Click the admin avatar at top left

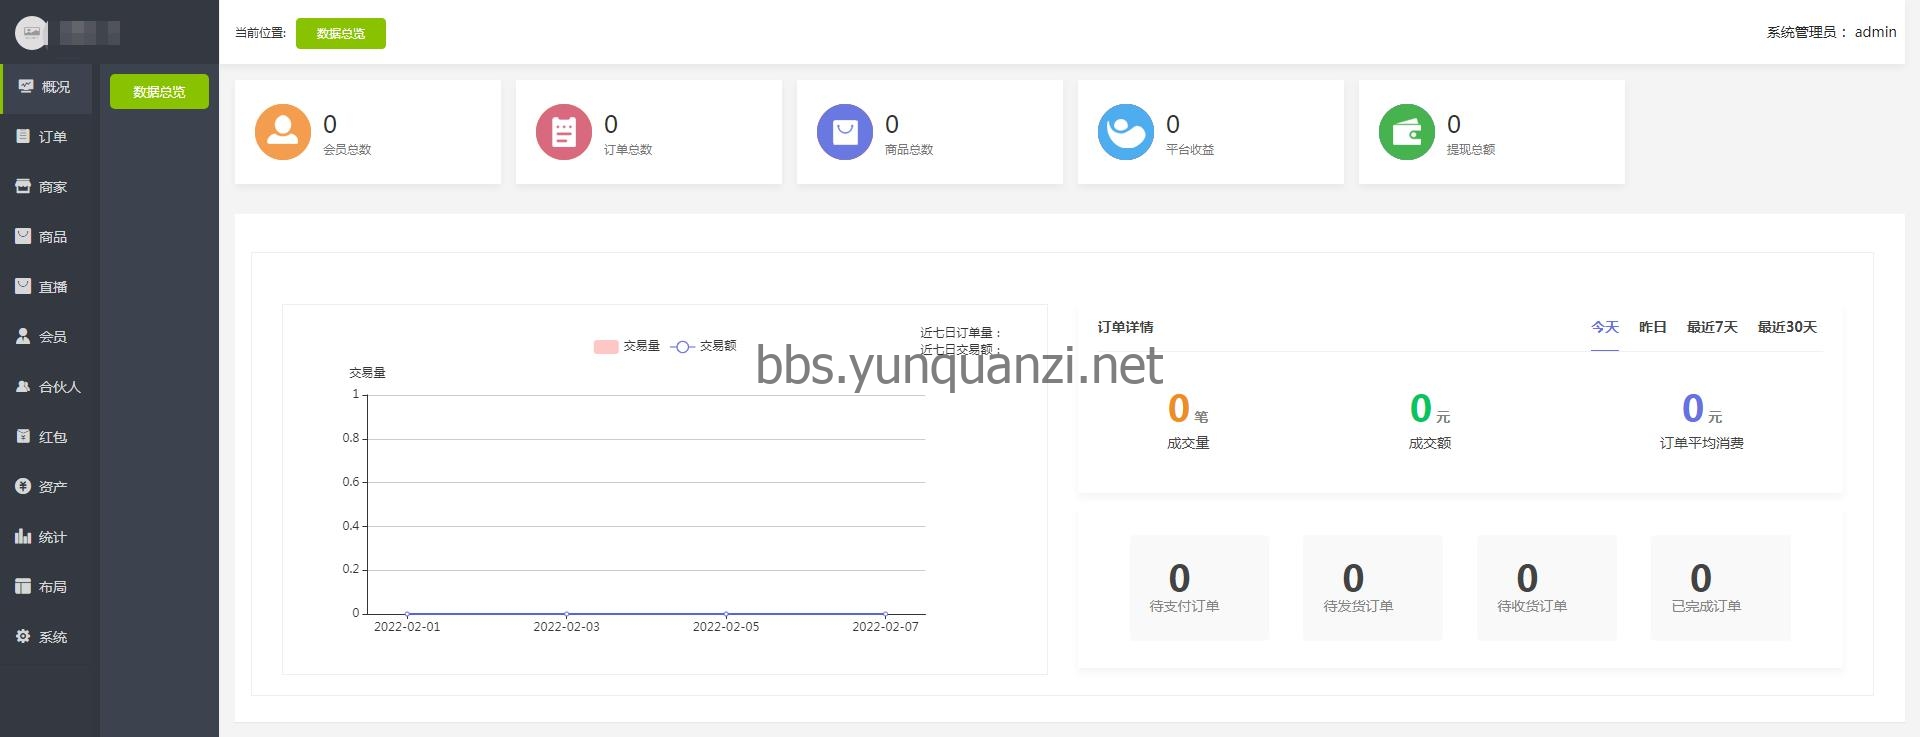[32, 33]
